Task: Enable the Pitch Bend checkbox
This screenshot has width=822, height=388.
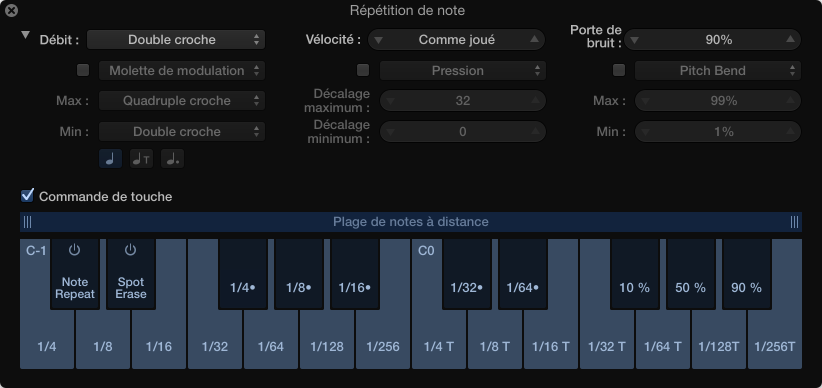Action: tap(619, 70)
